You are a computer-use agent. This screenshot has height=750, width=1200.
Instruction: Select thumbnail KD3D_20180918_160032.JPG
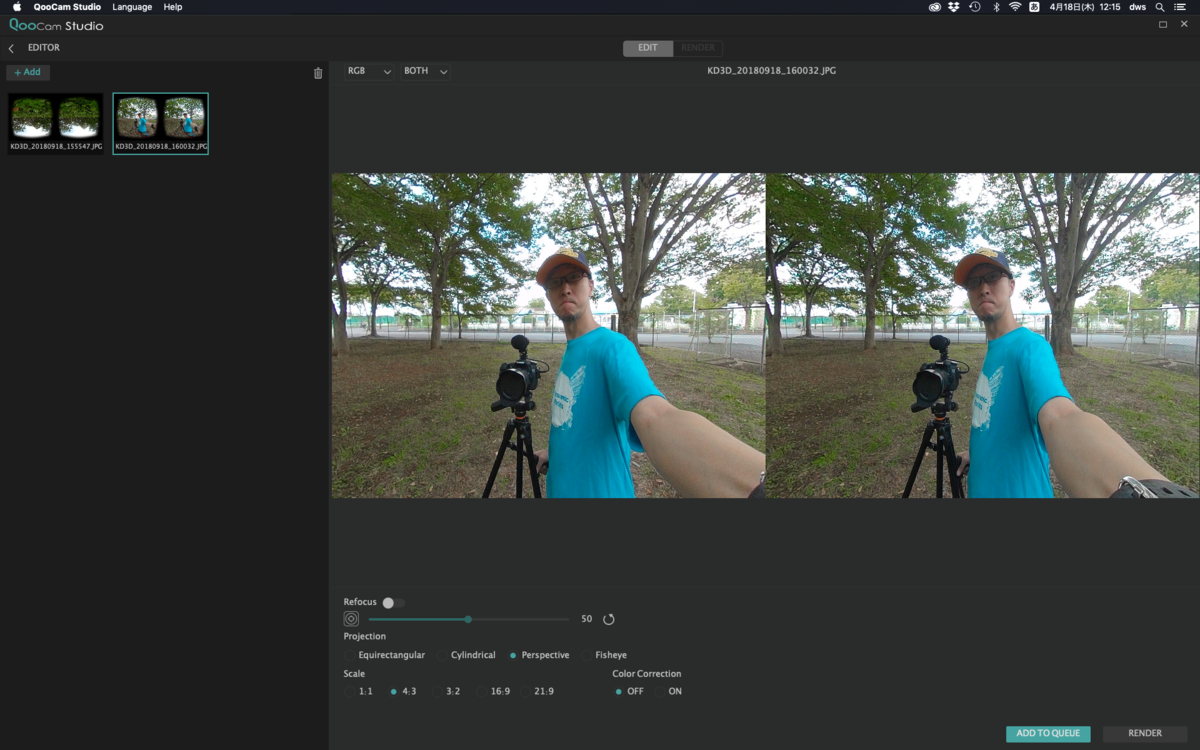(161, 124)
